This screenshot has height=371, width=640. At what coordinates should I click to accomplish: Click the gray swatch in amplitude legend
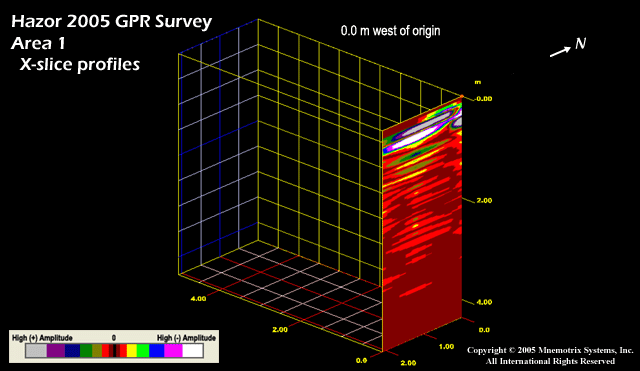click(36, 351)
